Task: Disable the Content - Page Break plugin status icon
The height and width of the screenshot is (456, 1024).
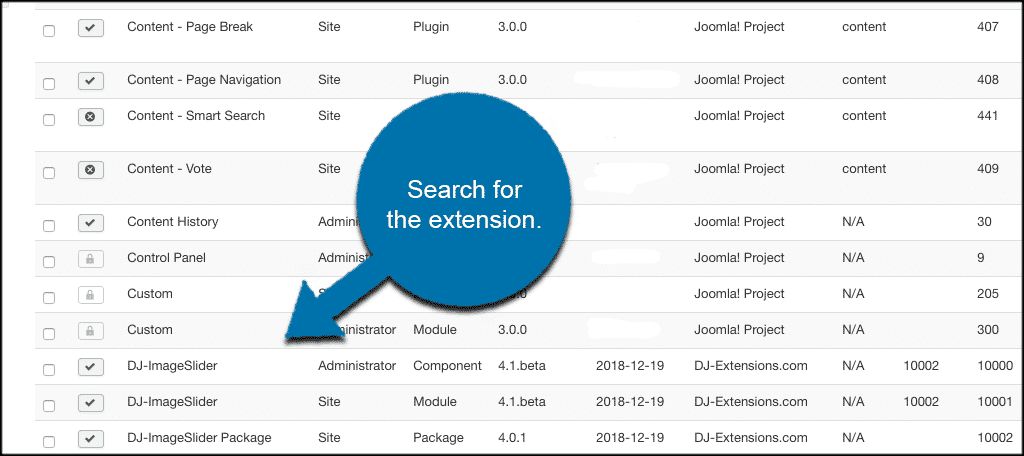Action: [91, 28]
